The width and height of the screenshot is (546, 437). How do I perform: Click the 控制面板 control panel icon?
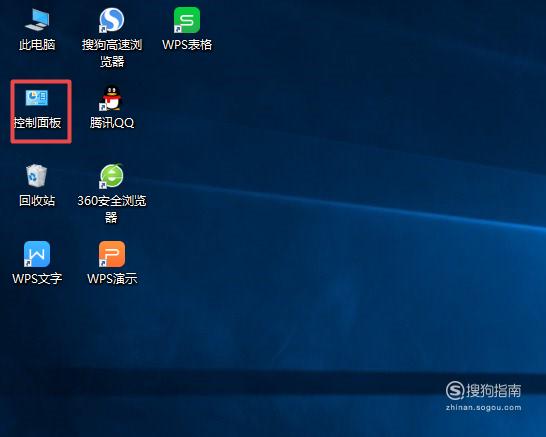37,98
